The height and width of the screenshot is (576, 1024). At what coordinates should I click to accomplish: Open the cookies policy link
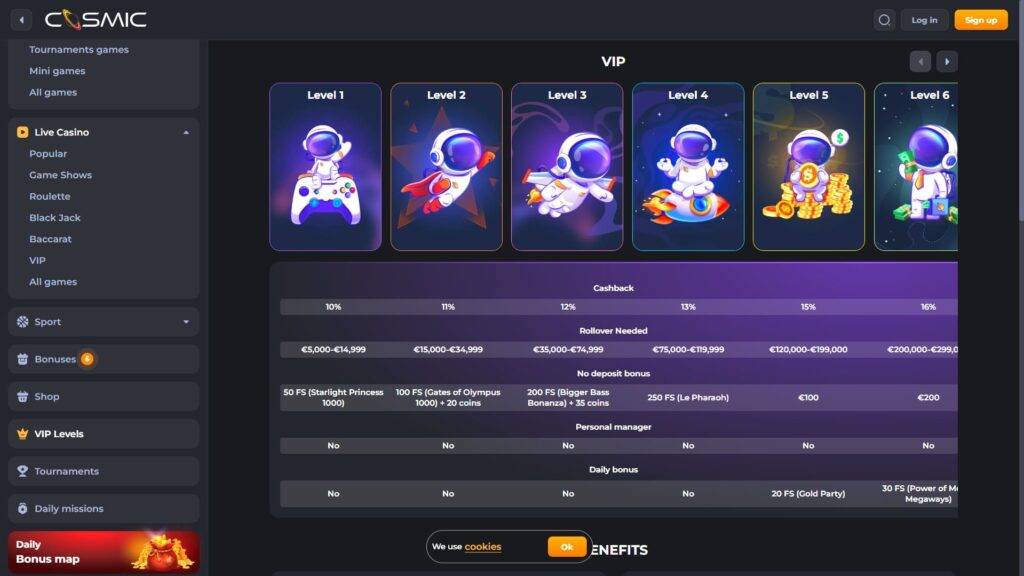[x=483, y=547]
